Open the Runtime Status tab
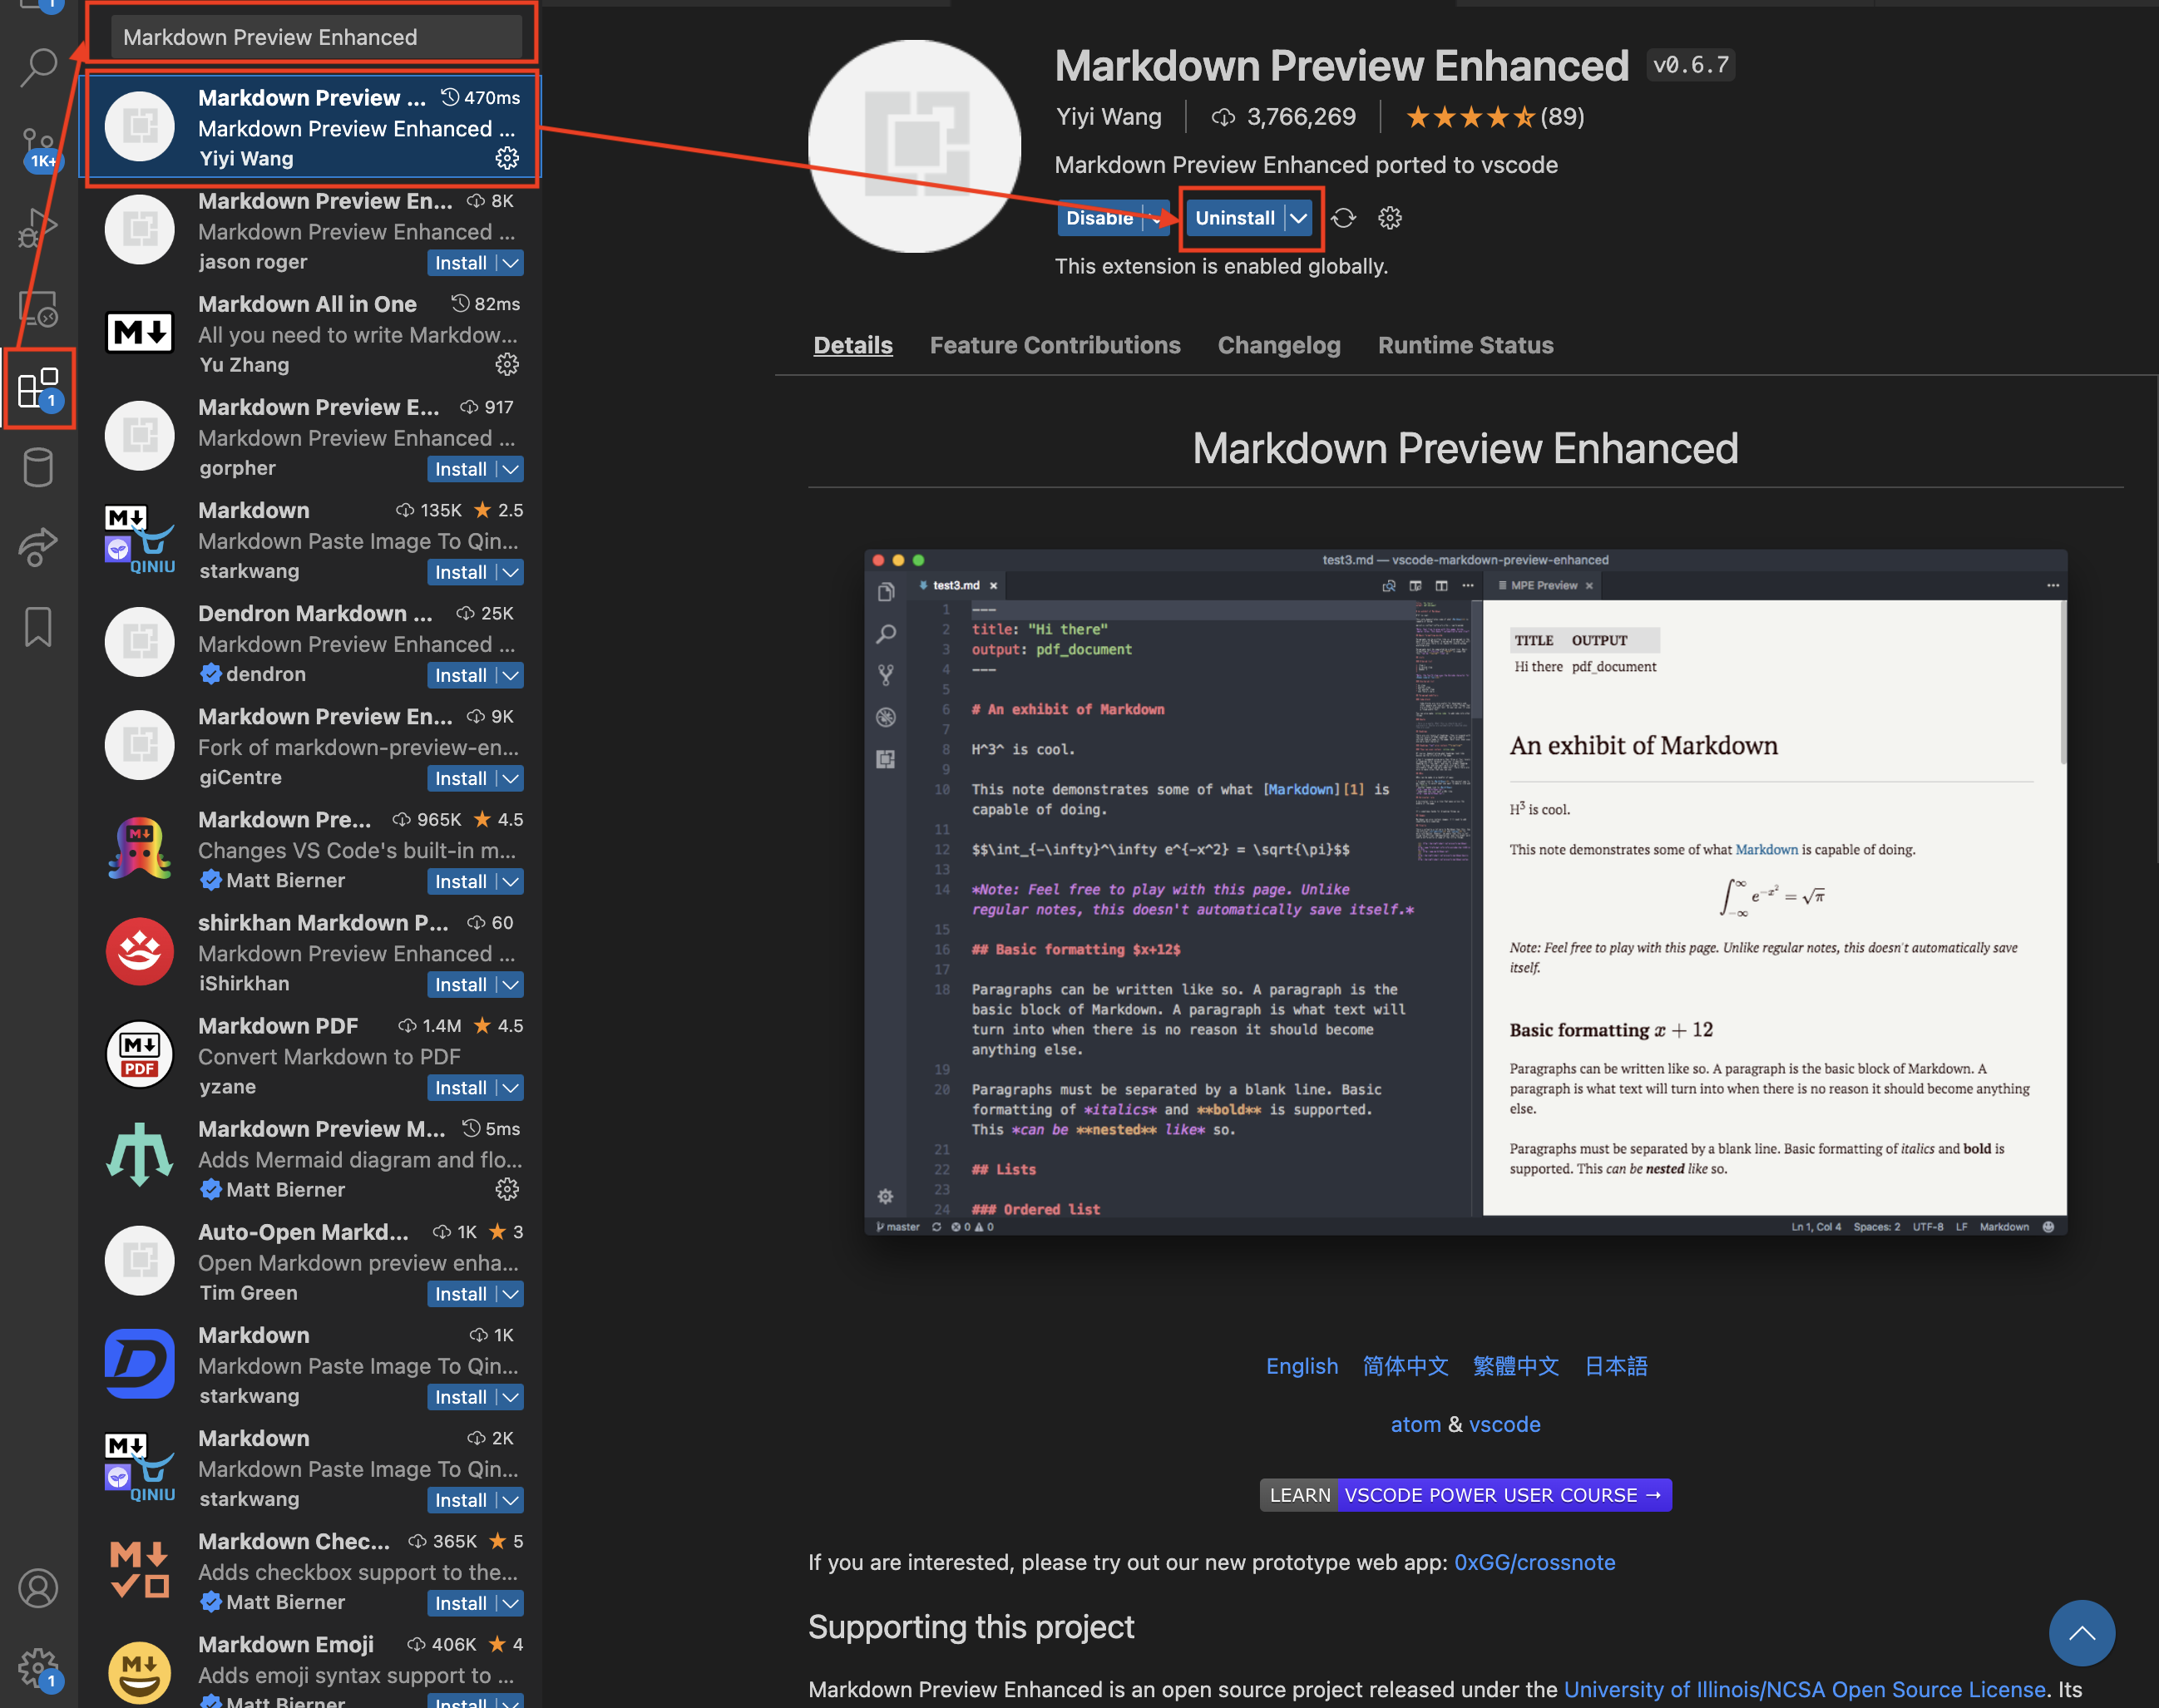This screenshot has width=2159, height=1708. point(1465,345)
